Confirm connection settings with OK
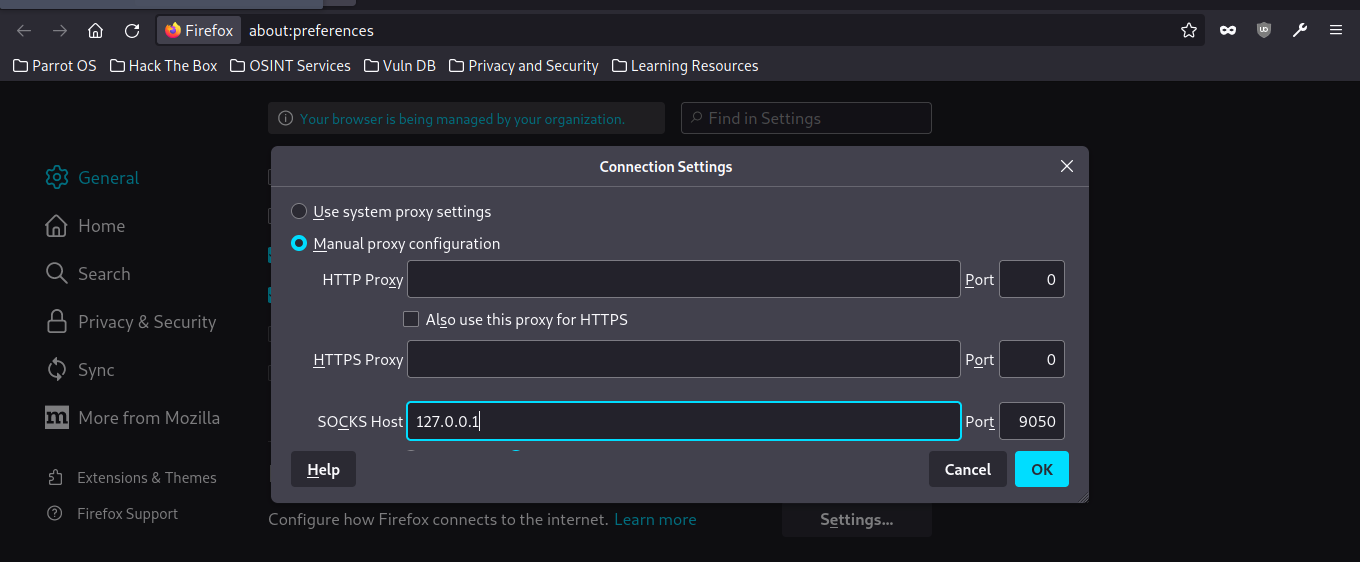The height and width of the screenshot is (562, 1360). 1042,470
